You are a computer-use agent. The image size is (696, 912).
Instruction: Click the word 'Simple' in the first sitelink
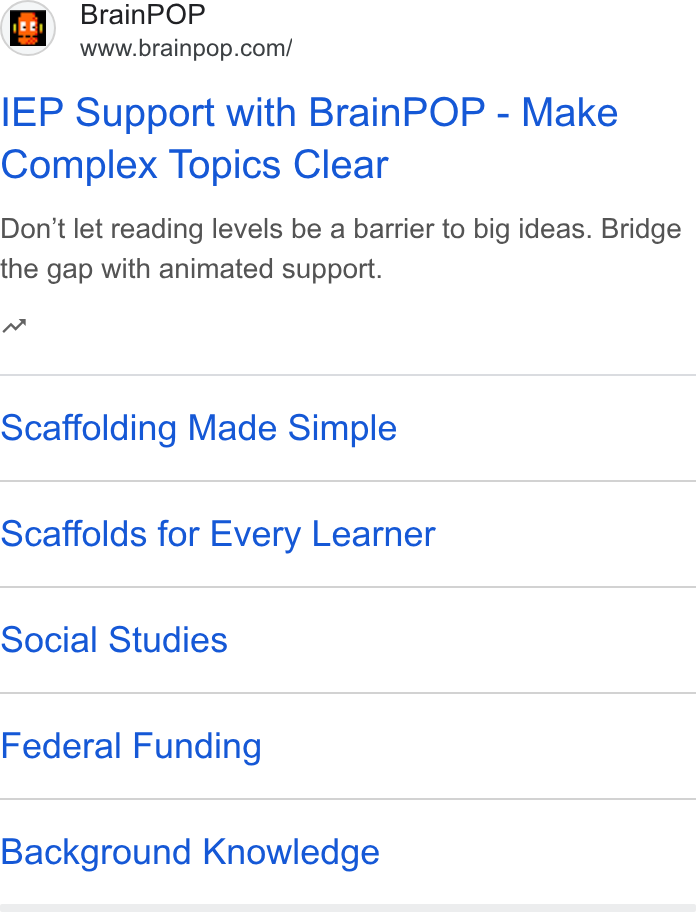(342, 429)
